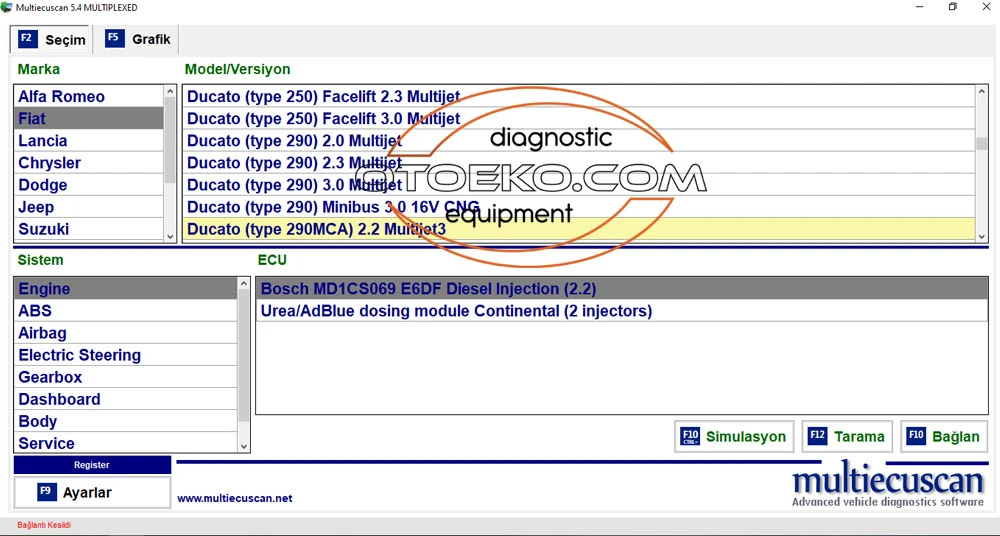Restore the Multiecuscan window size
This screenshot has height=536, width=1000.
[953, 7]
